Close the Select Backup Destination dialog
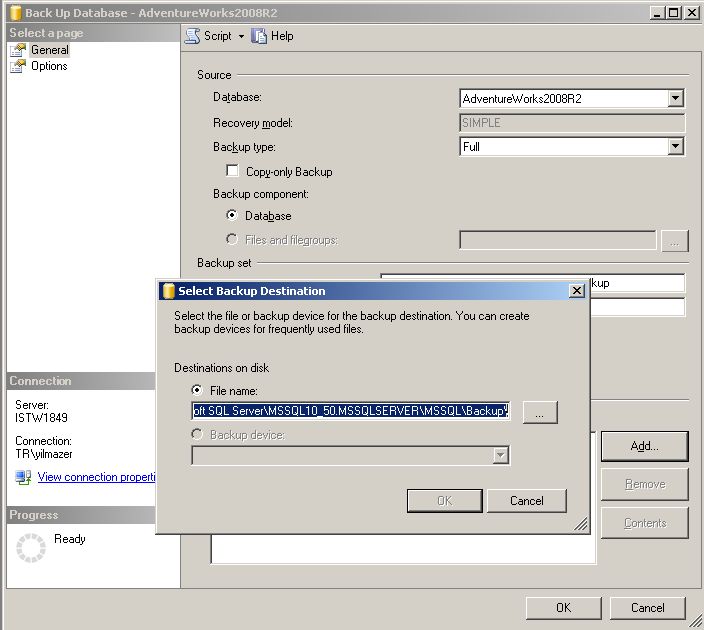Screen dimensions: 704x630 (x=576, y=291)
